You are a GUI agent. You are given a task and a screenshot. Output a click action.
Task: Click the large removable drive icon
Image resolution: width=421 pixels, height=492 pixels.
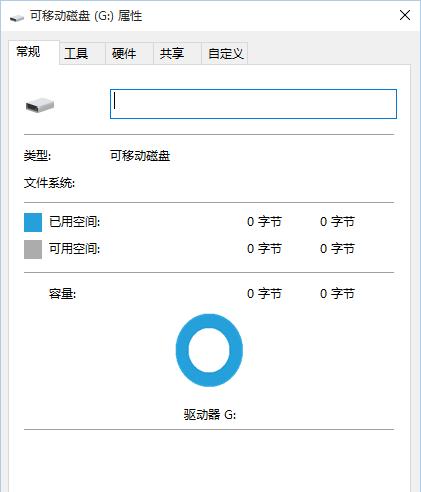pyautogui.click(x=40, y=105)
